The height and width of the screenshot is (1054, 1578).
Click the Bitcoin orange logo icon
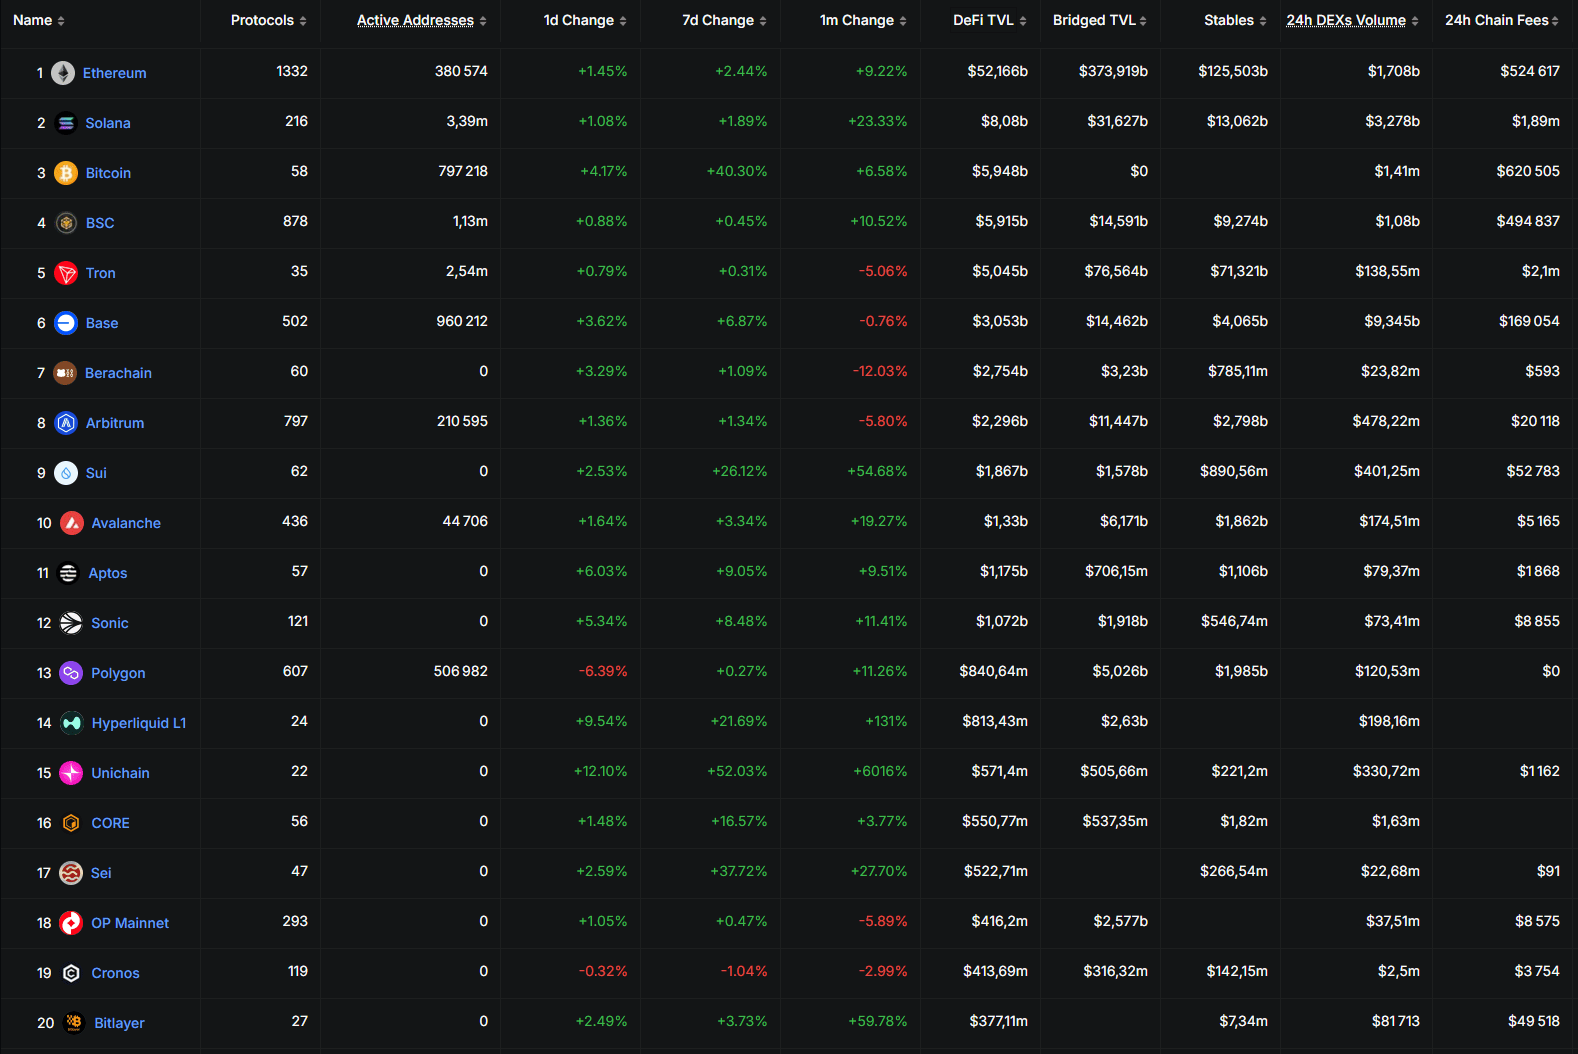pos(66,173)
